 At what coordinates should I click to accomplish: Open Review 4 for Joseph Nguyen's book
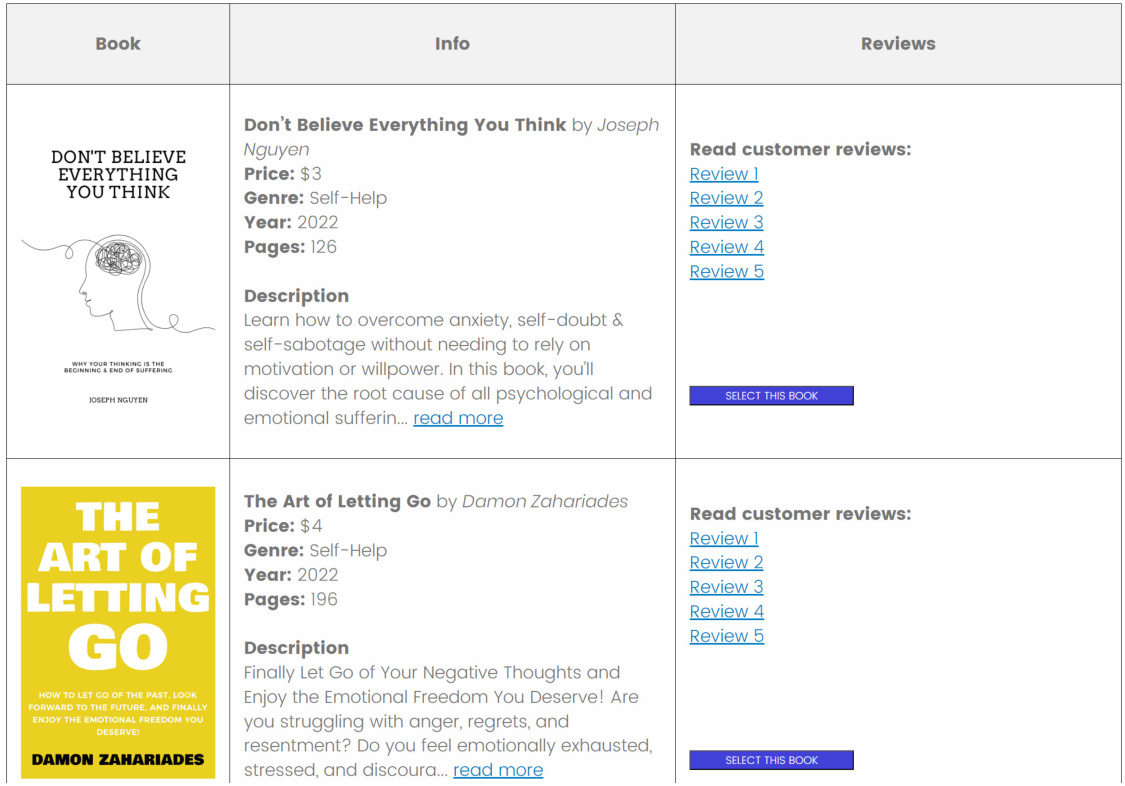pyautogui.click(x=726, y=247)
